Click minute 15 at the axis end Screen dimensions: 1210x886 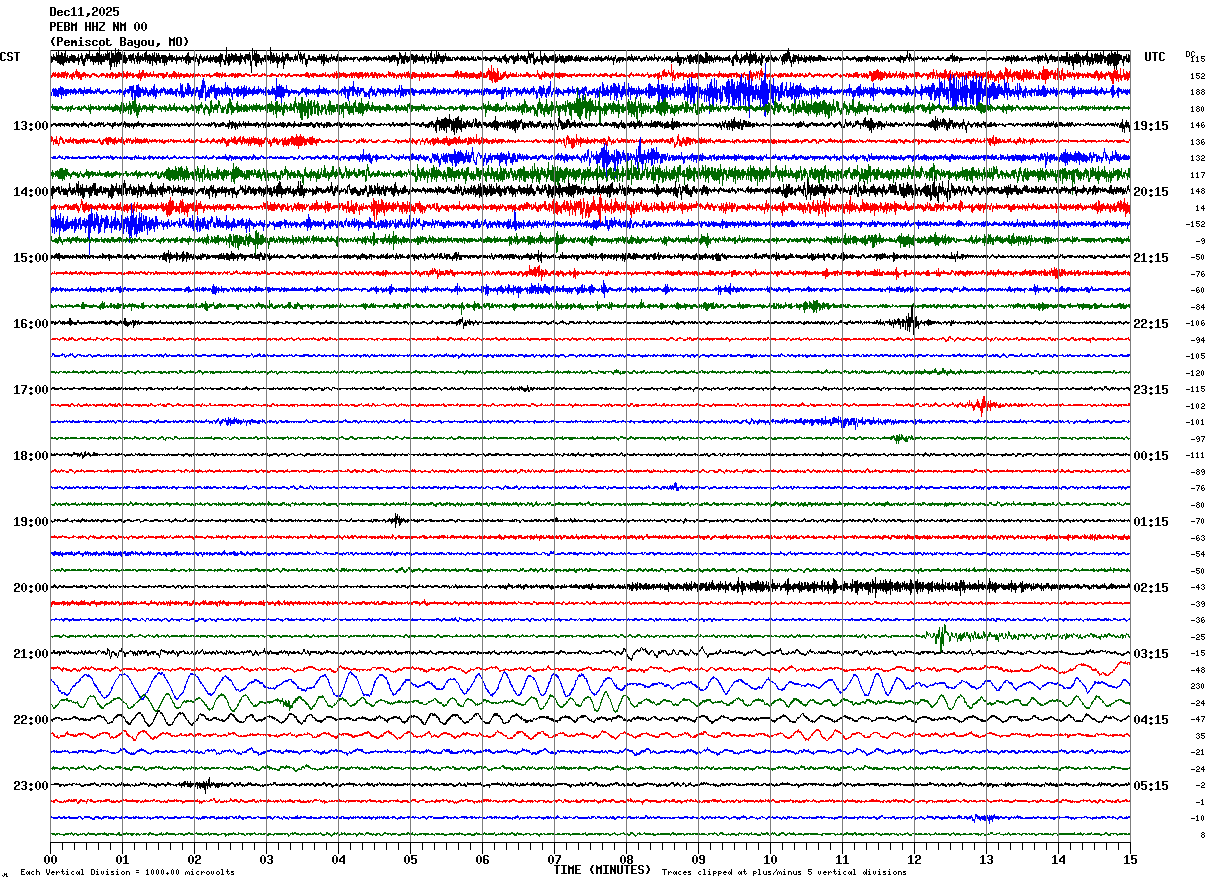click(x=1130, y=859)
